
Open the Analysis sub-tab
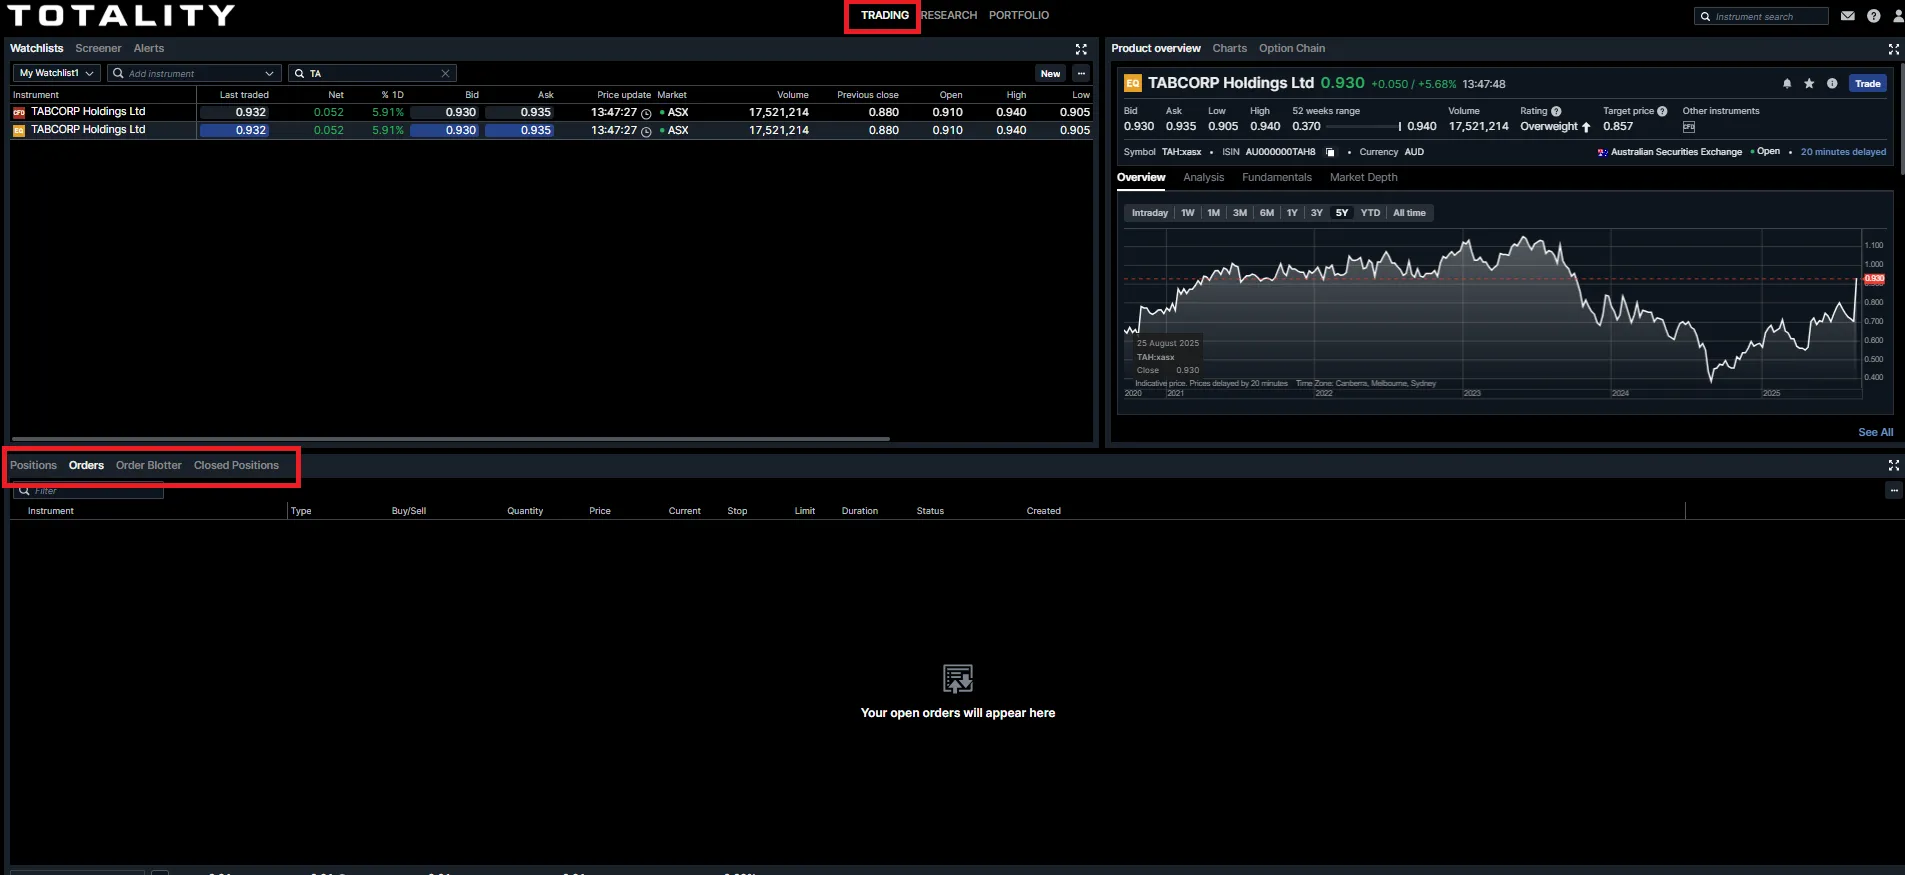(1203, 177)
